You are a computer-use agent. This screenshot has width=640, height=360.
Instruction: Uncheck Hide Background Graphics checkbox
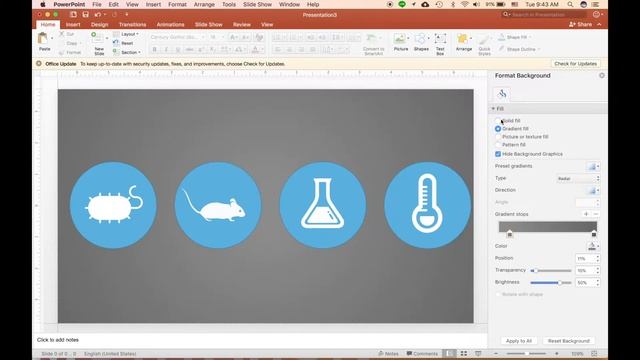pyautogui.click(x=498, y=154)
